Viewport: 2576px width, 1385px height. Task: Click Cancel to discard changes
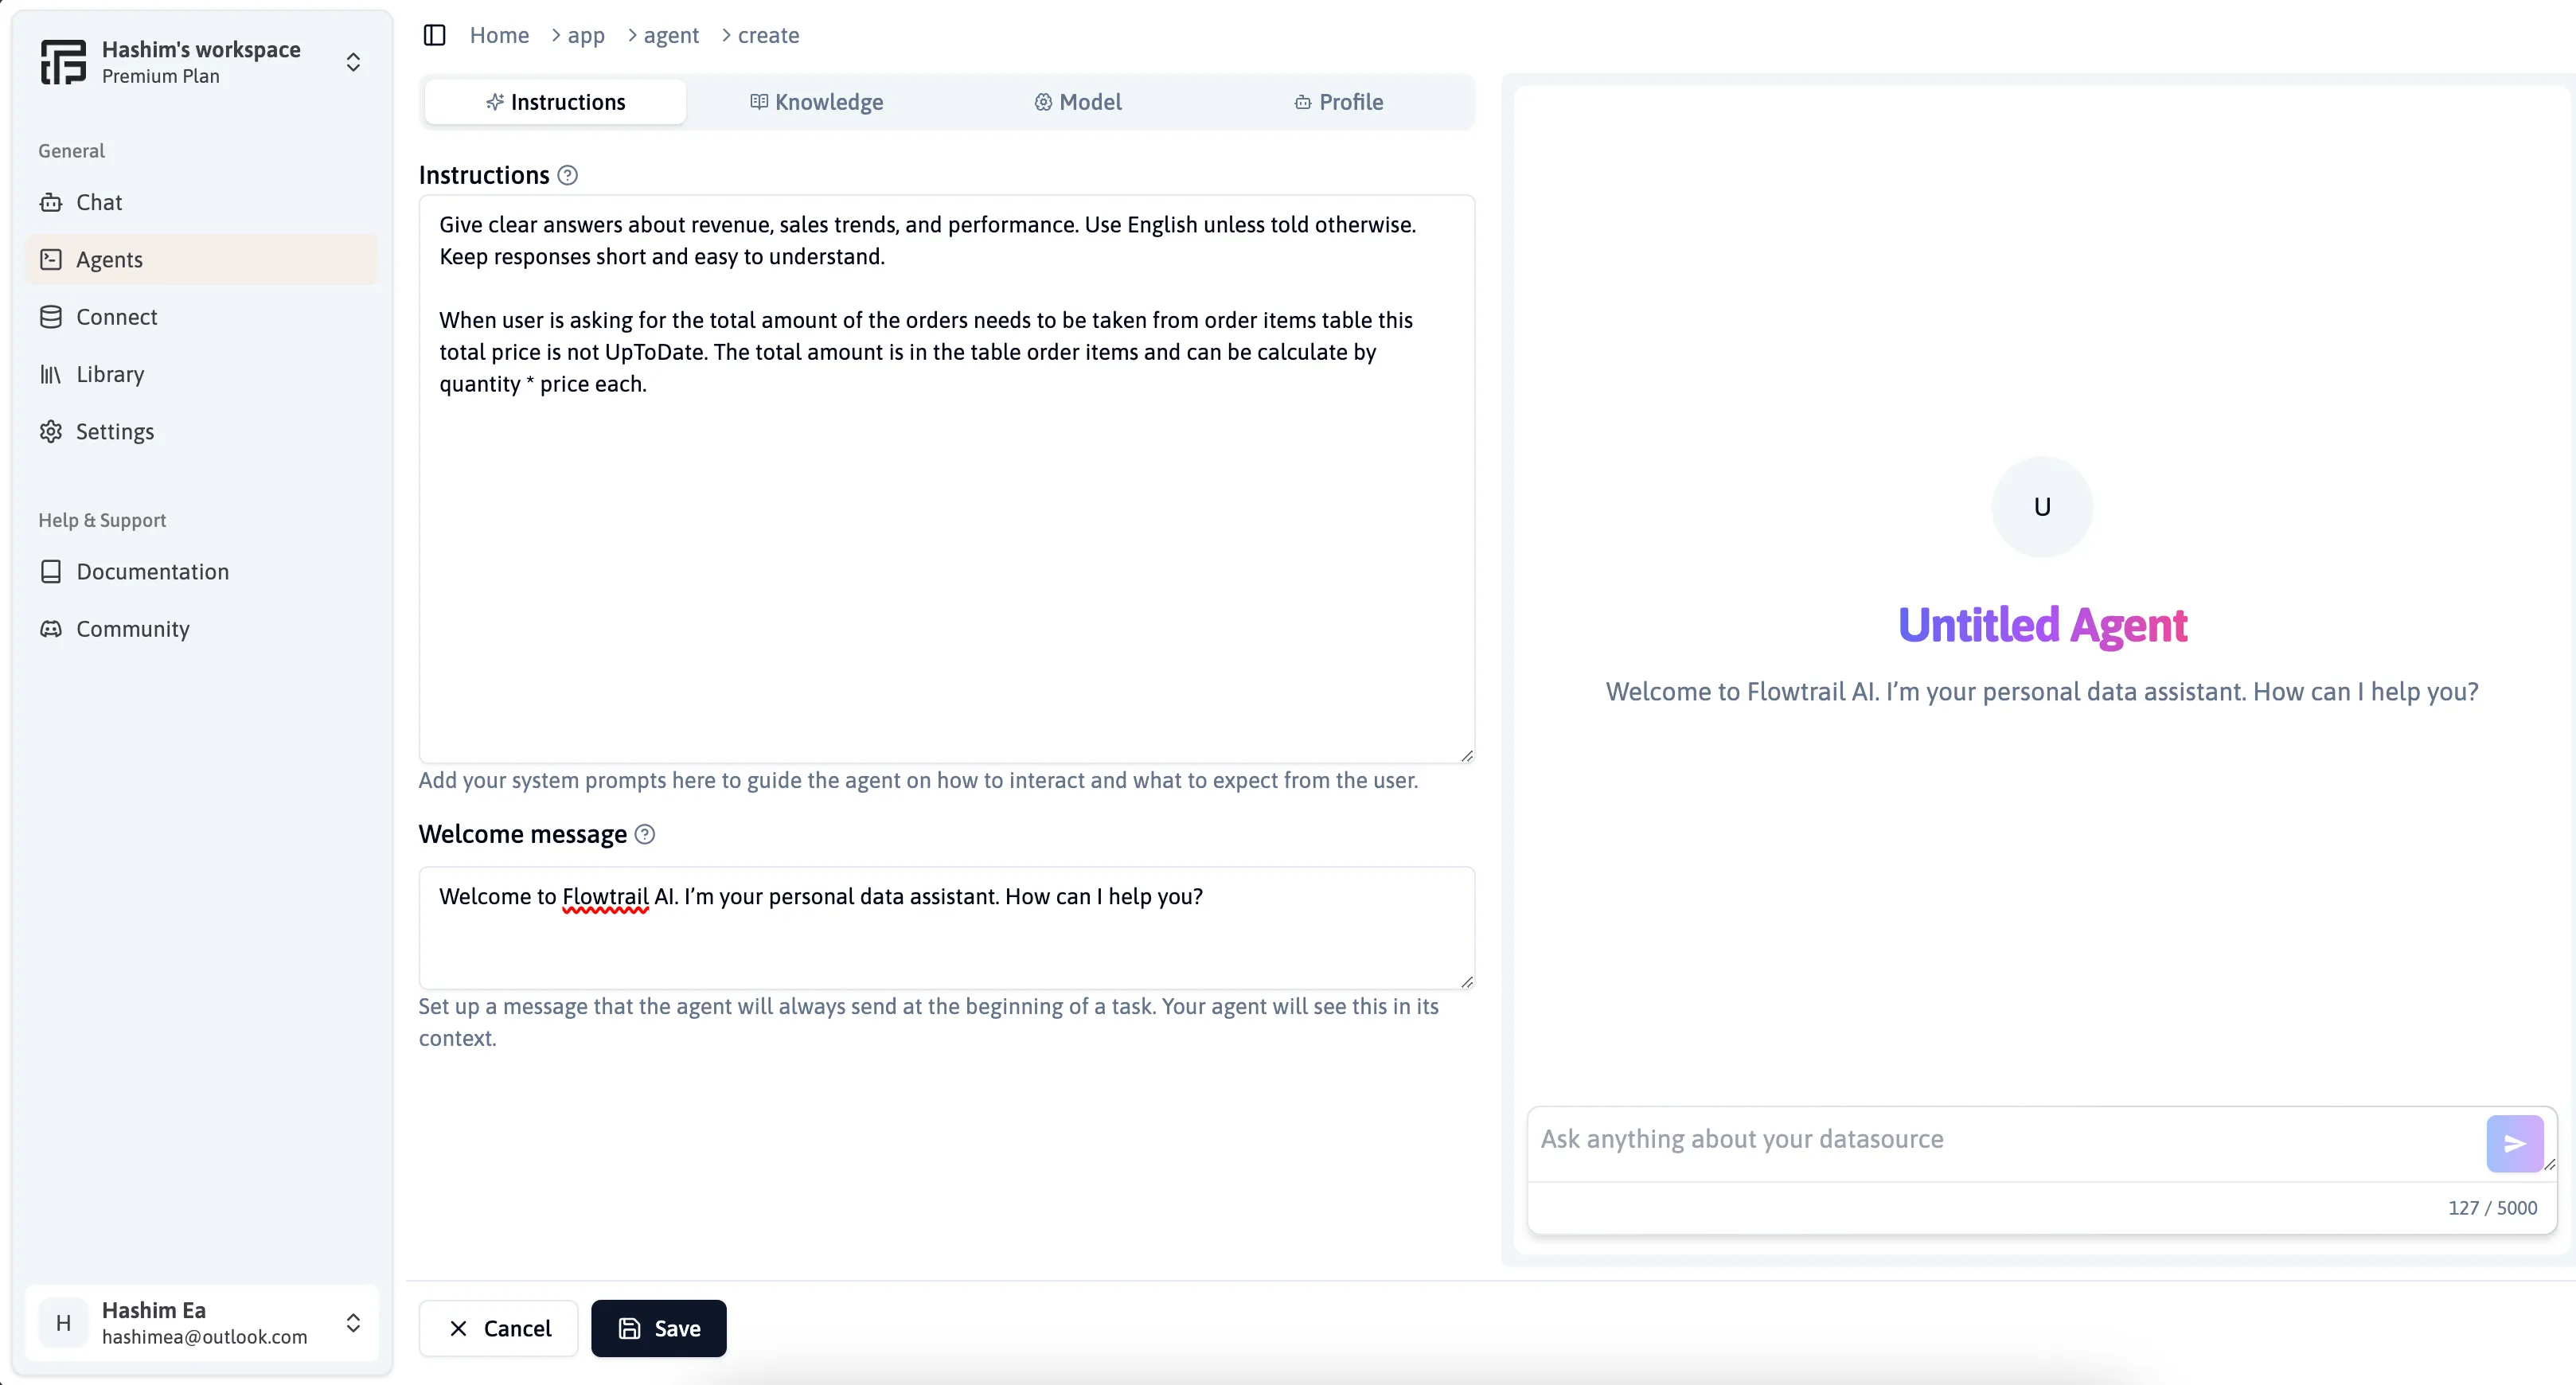[499, 1328]
